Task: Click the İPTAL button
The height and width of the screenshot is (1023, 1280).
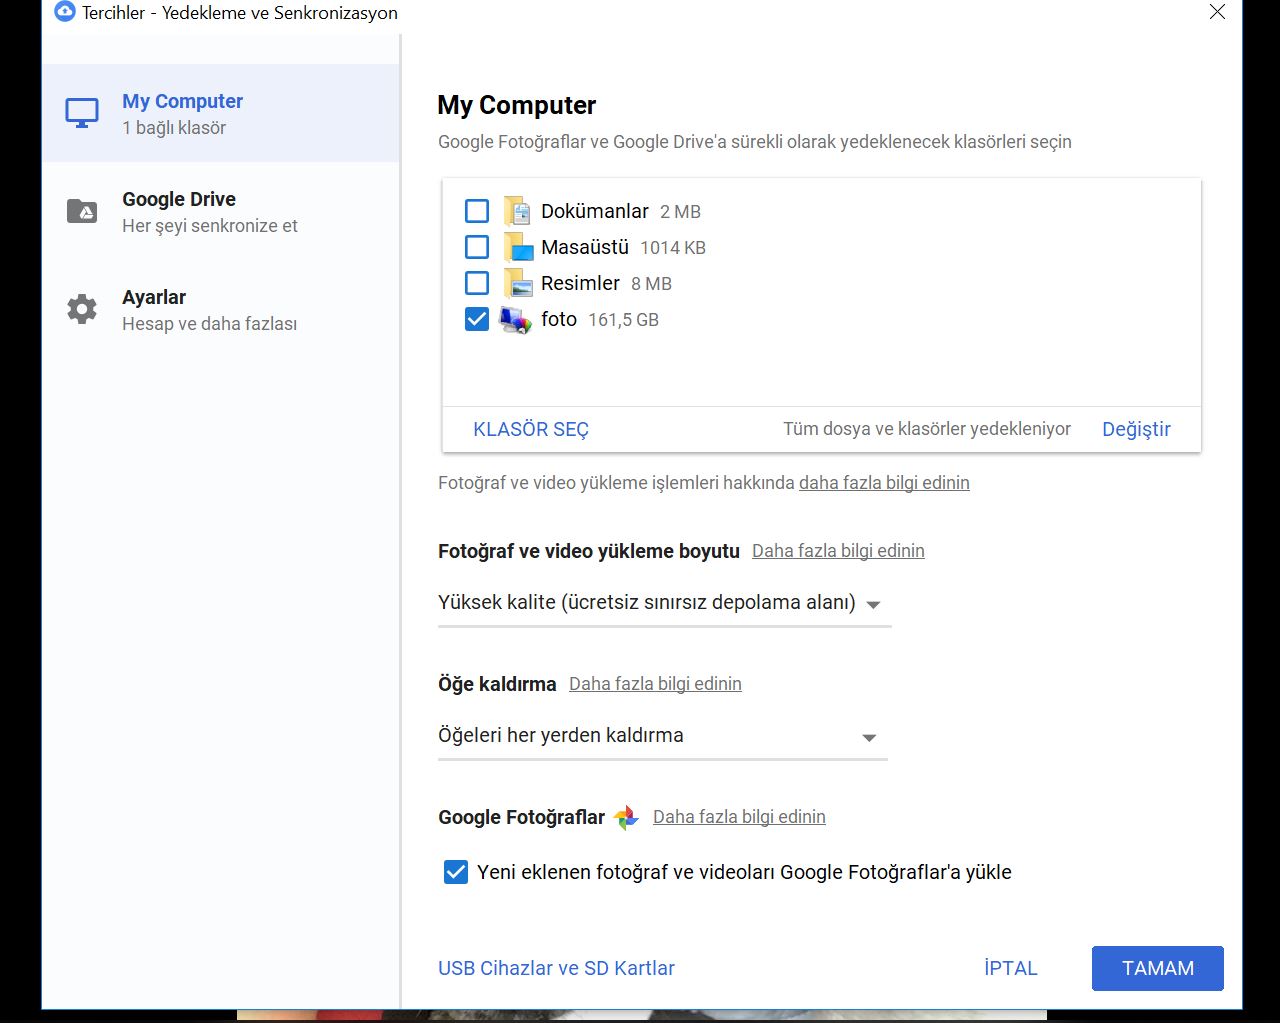Action: pos(1010,968)
